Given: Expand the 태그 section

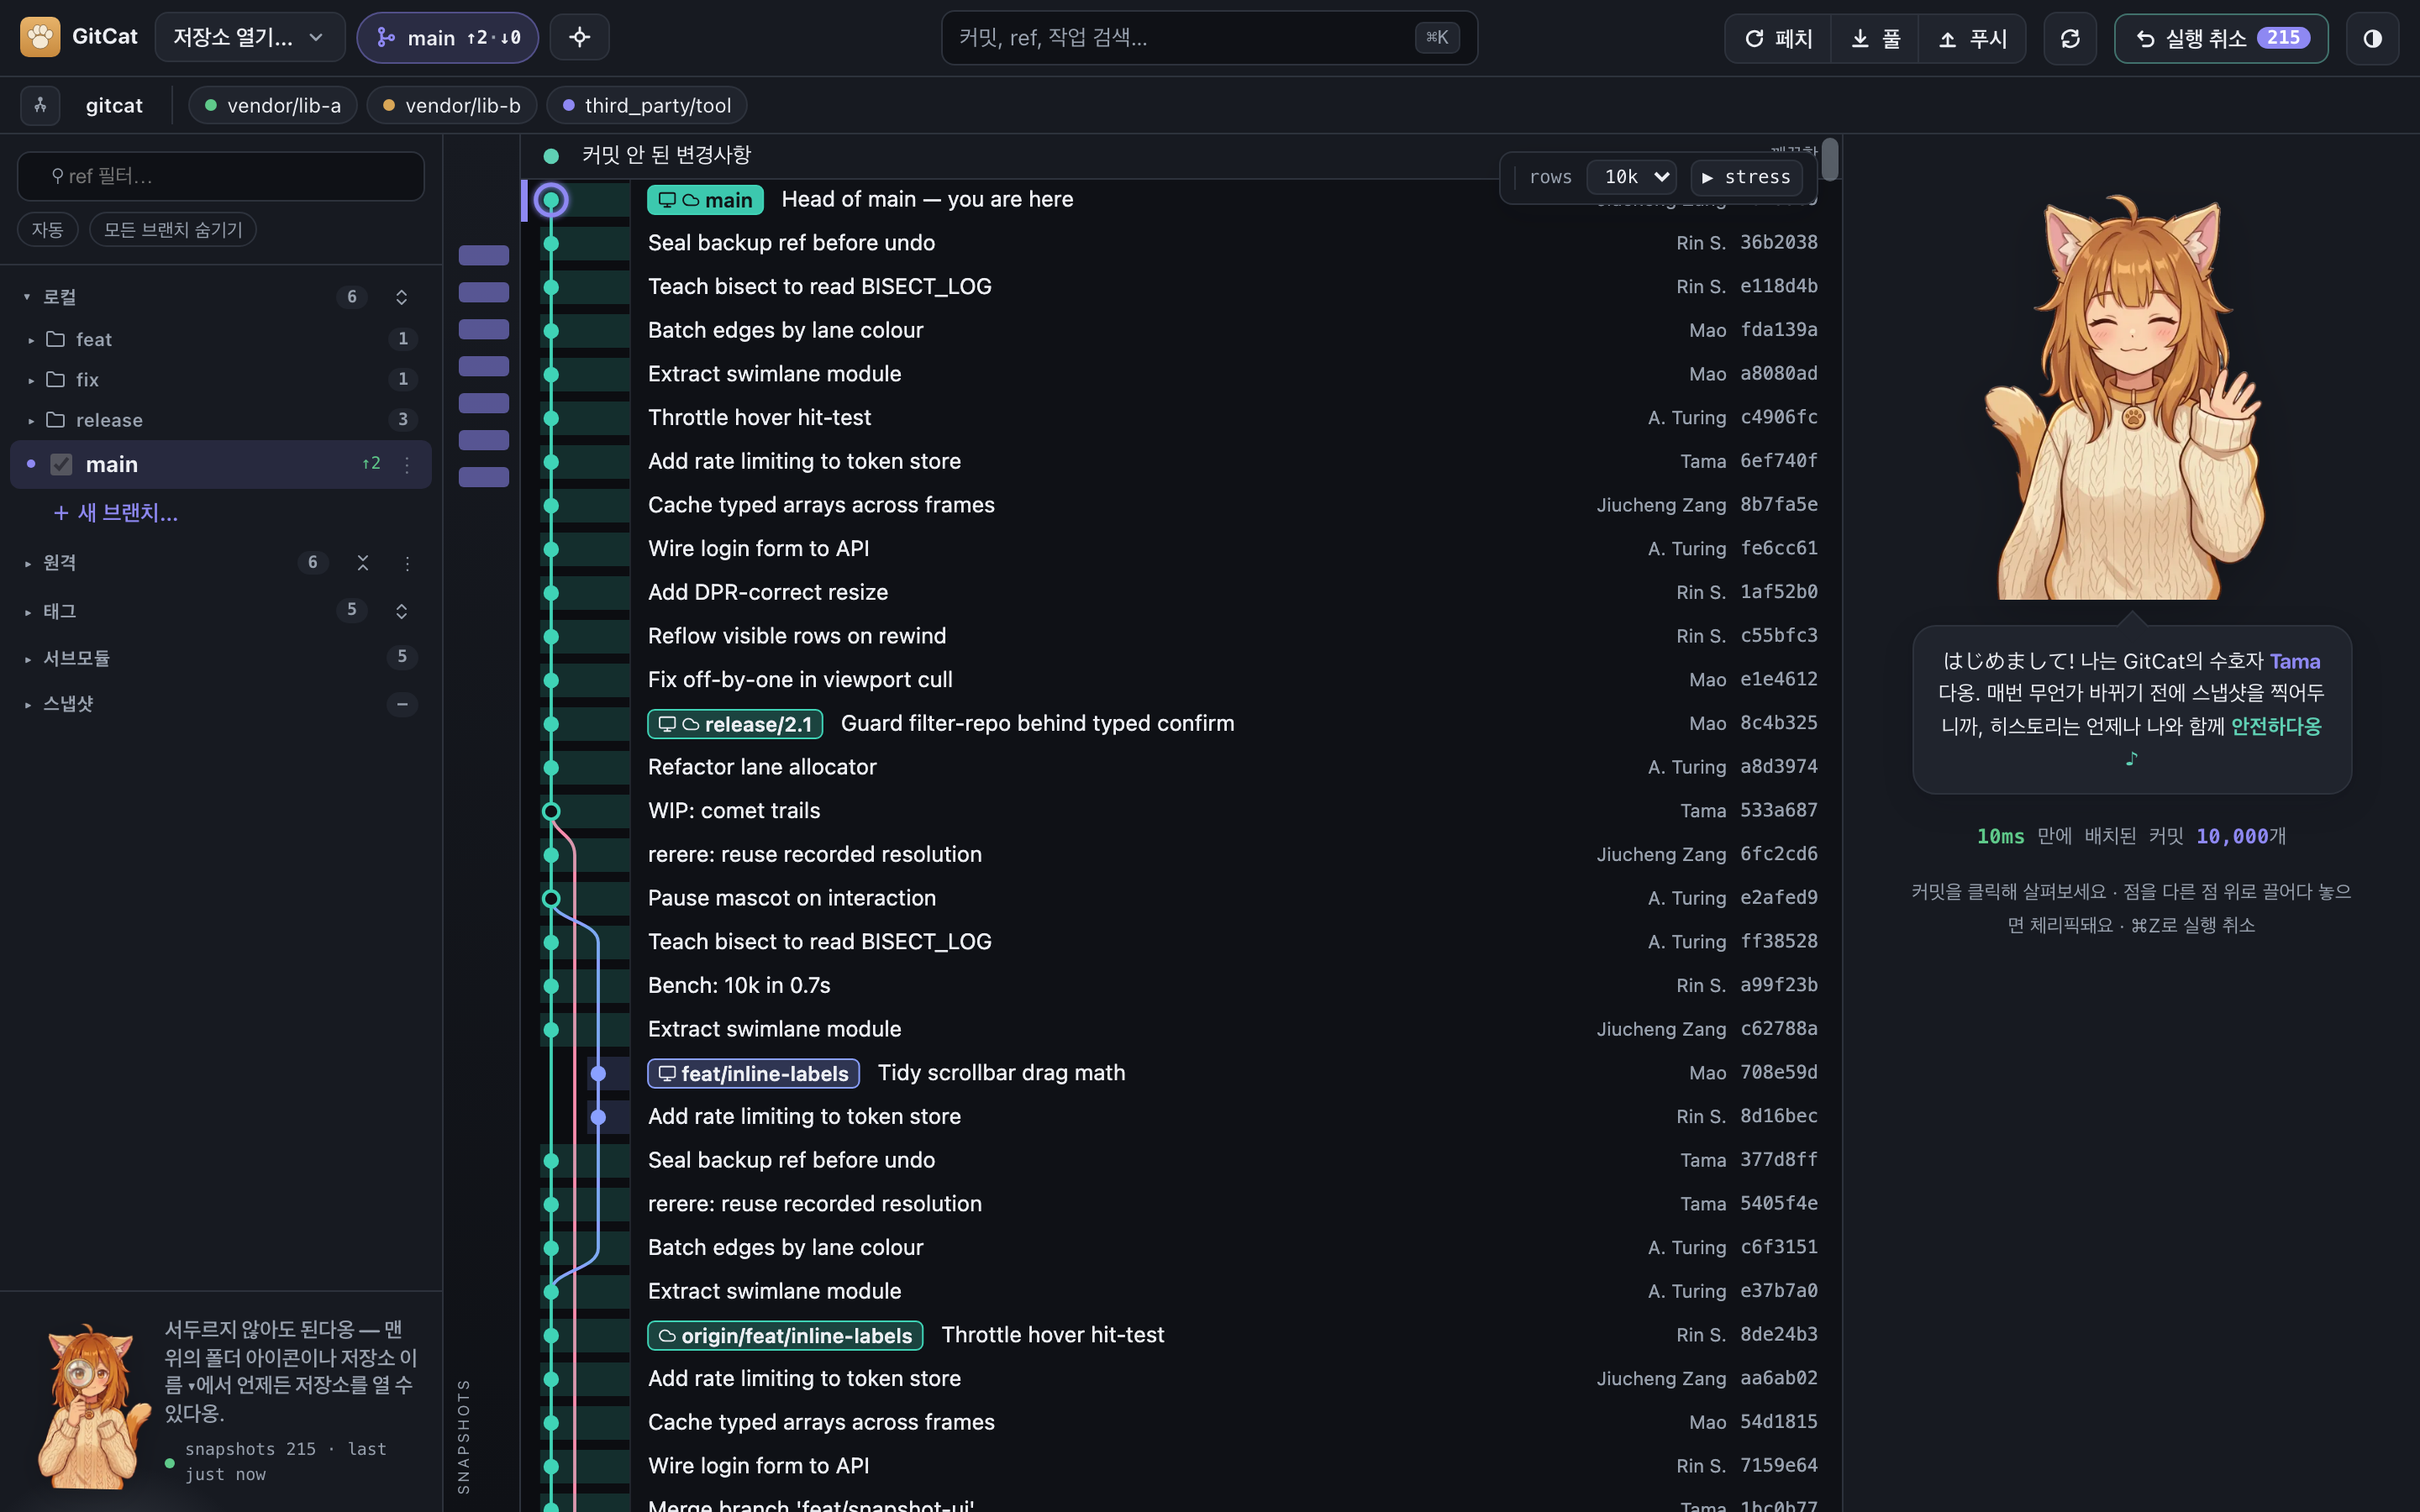Looking at the screenshot, I should (27, 611).
